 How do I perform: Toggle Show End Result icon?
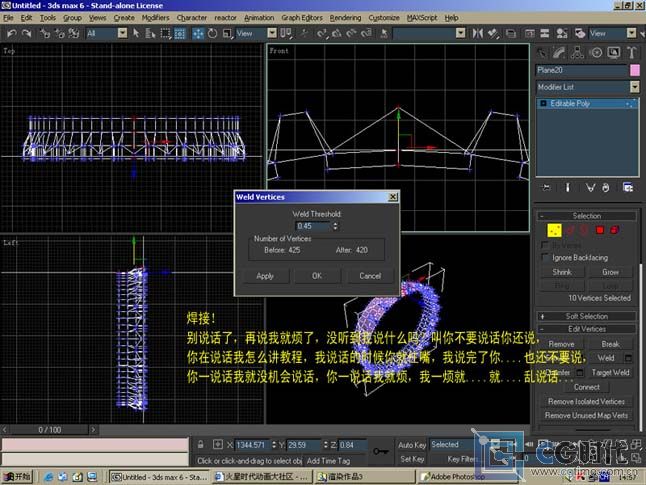[x=568, y=188]
